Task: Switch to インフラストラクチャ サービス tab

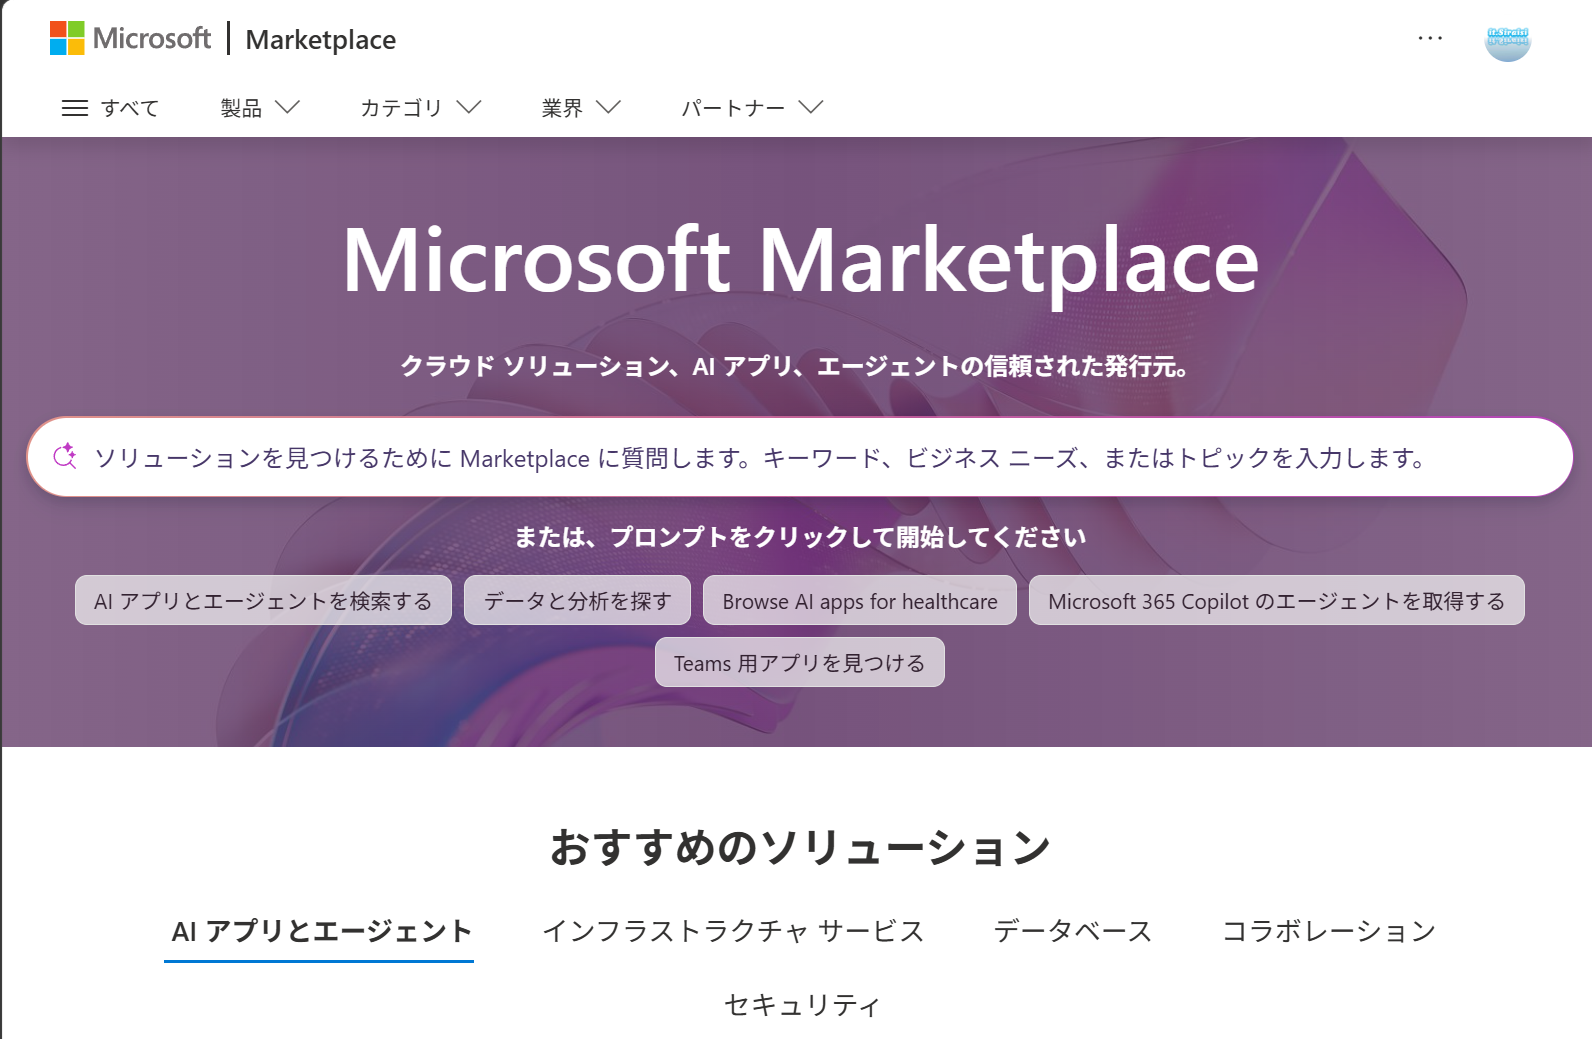Action: (733, 932)
